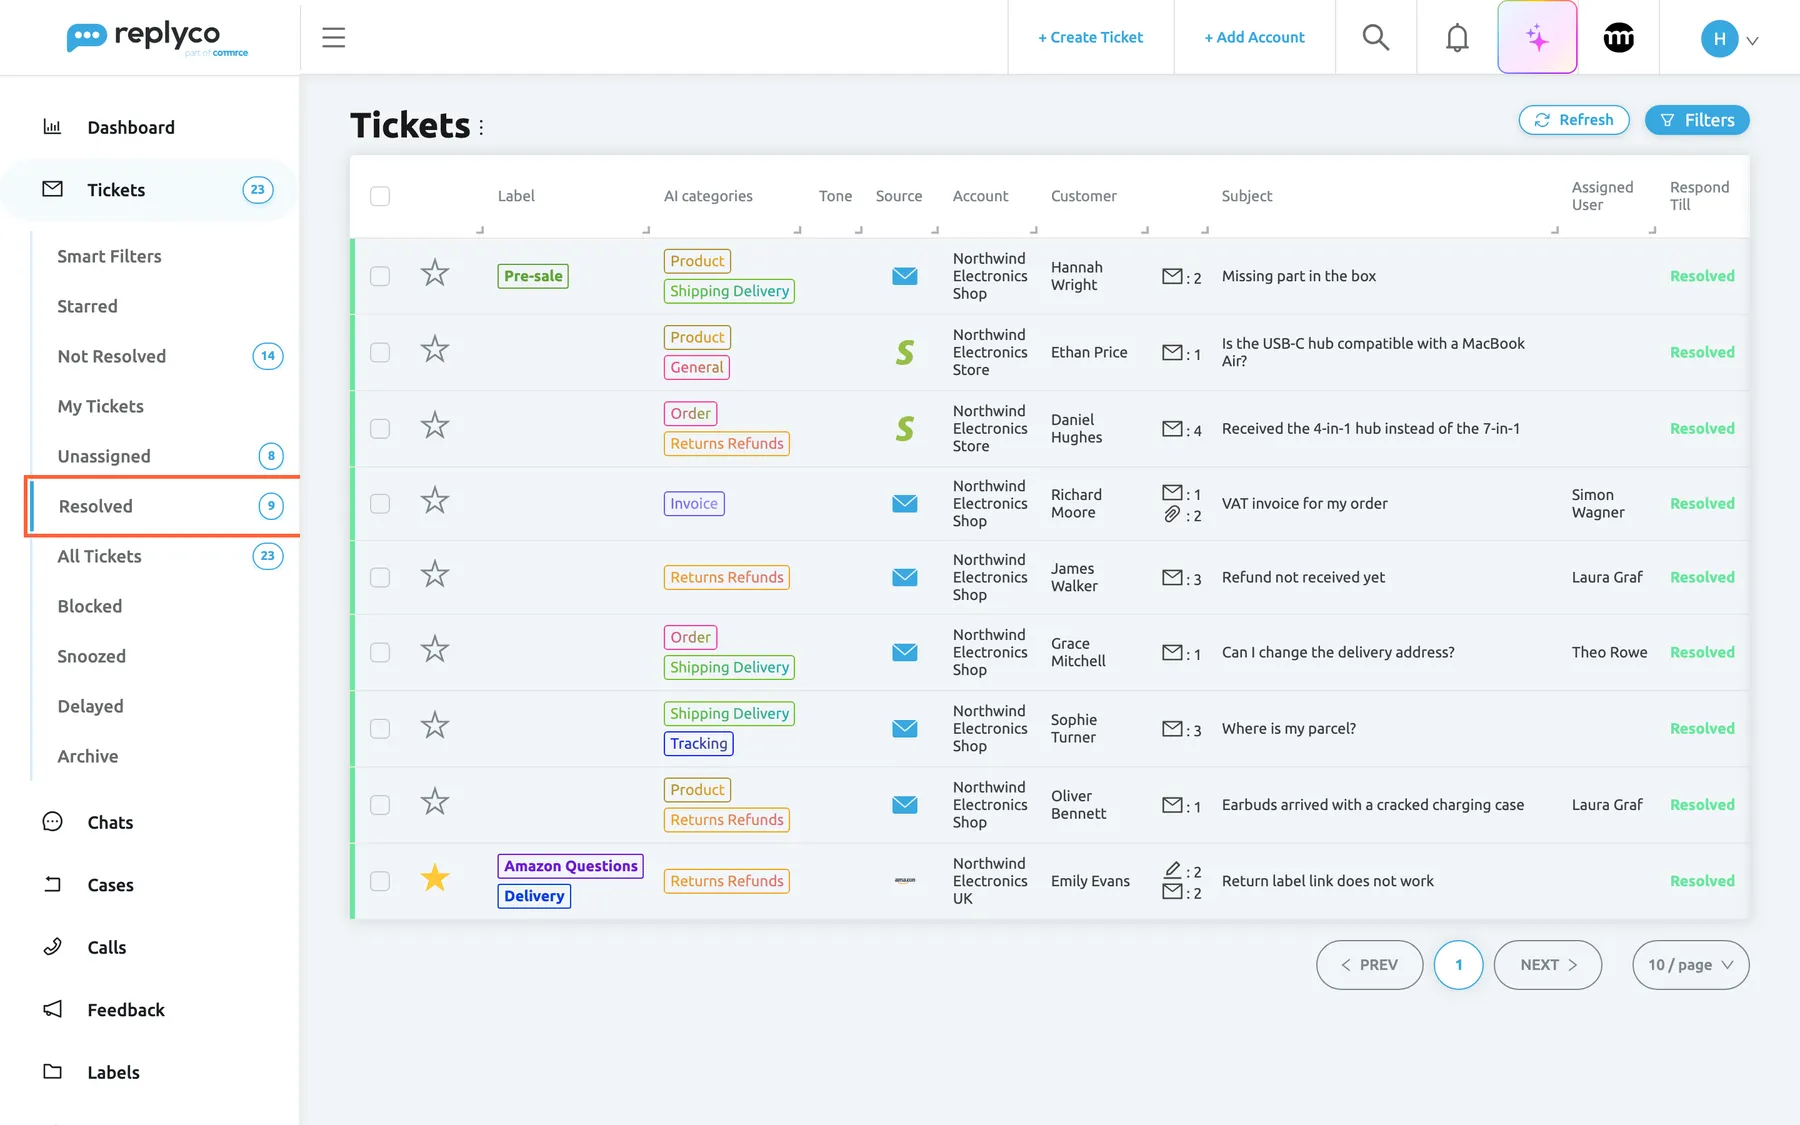1800x1125 pixels.
Task: Refresh the tickets list
Action: pyautogui.click(x=1574, y=120)
